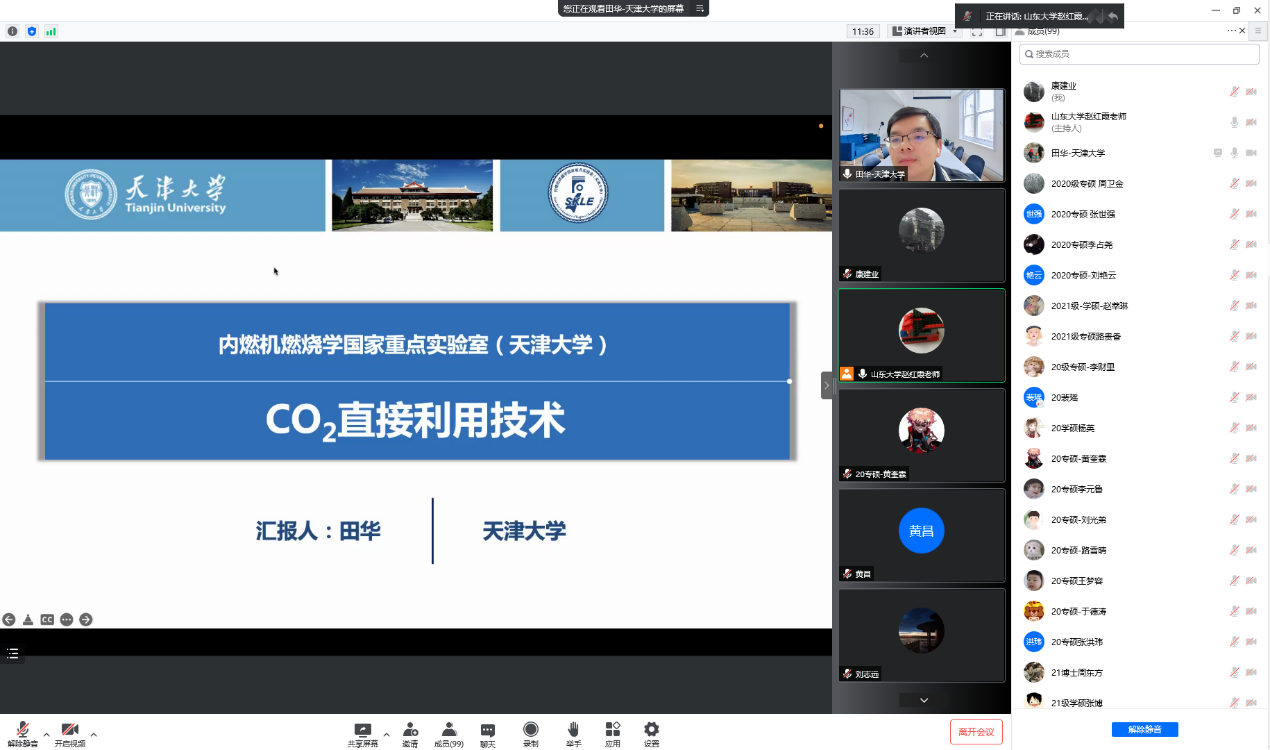The image size is (1270, 750).
Task: Open meeting settings (设置) gear
Action: click(x=651, y=734)
